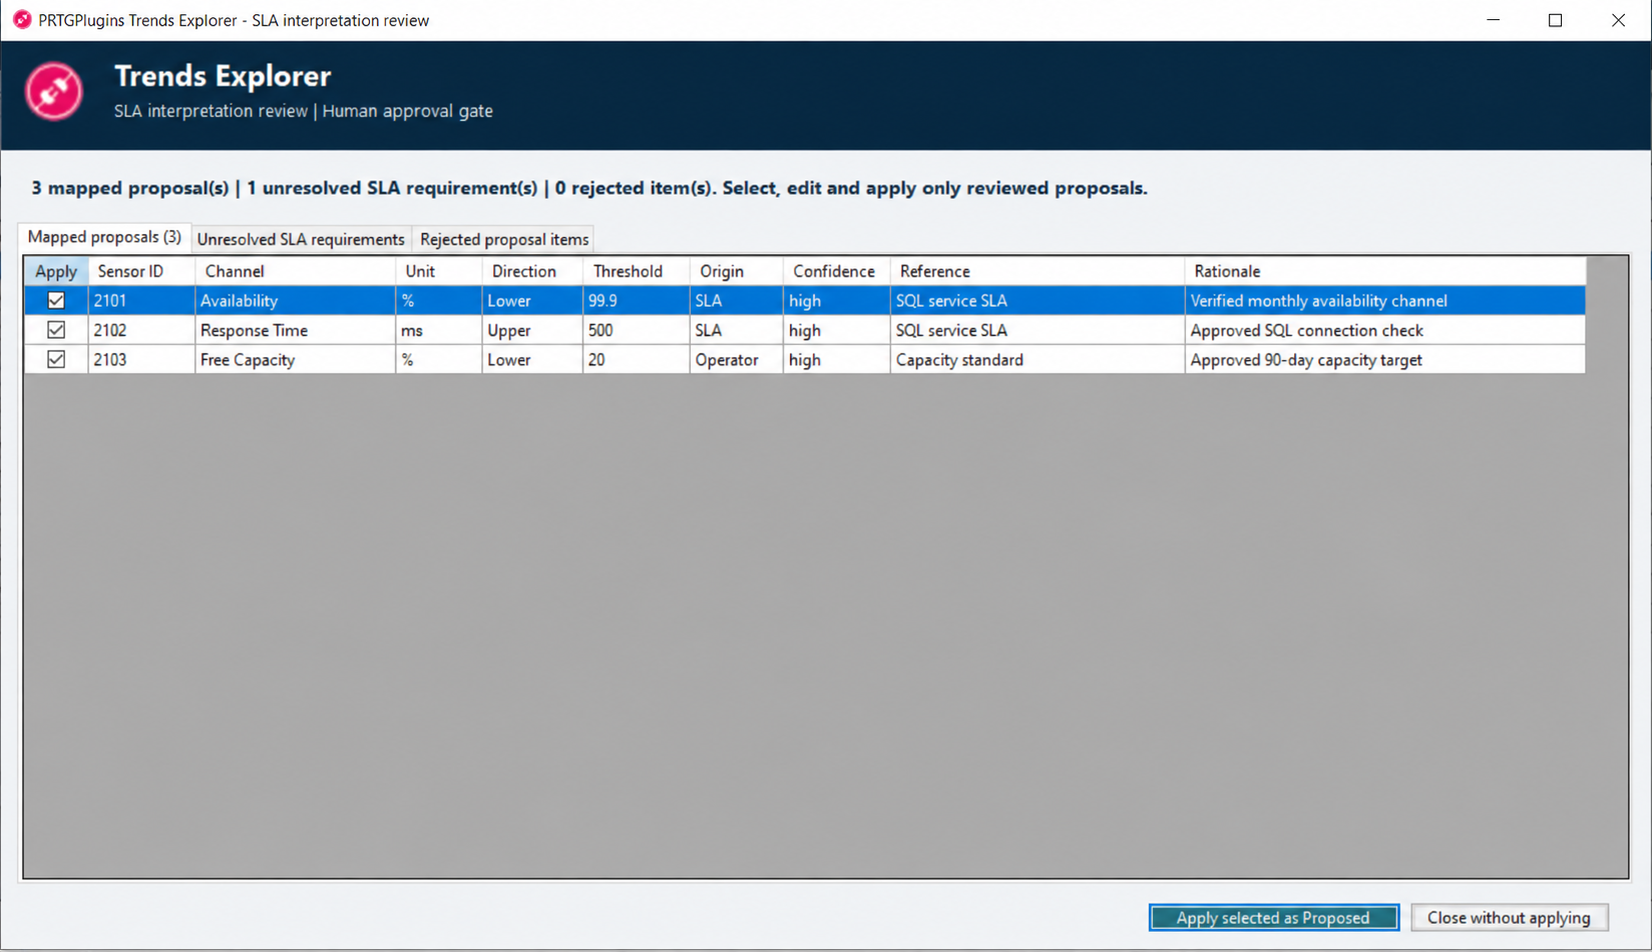Screen dimensions: 1652x952
Task: Click sensor ID 2102 cell
Action: (141, 330)
